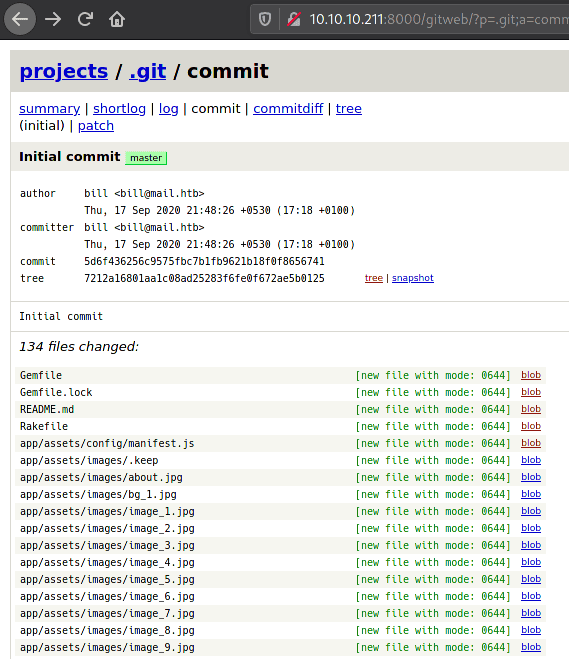Viewport: 569px width, 659px height.
Task: Open blob link for manifest.js
Action: click(x=531, y=443)
